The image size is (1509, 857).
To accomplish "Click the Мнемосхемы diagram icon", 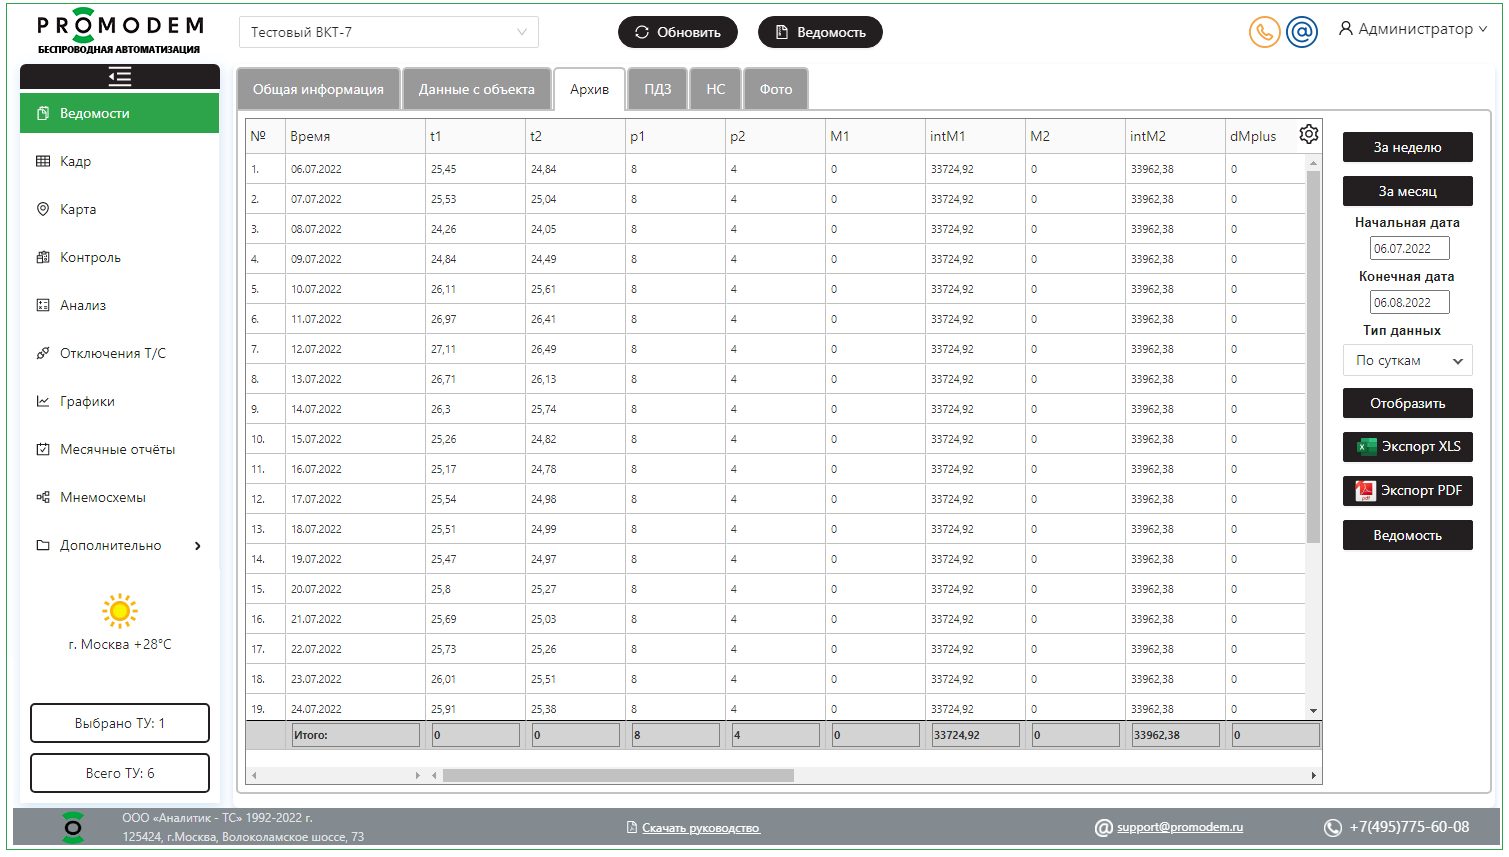I will pos(43,497).
